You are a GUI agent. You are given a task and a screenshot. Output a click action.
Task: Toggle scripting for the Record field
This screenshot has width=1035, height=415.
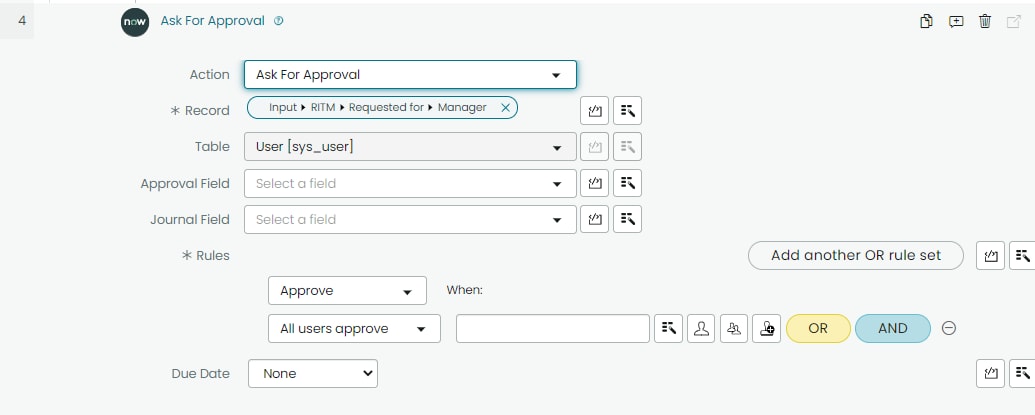[595, 111]
